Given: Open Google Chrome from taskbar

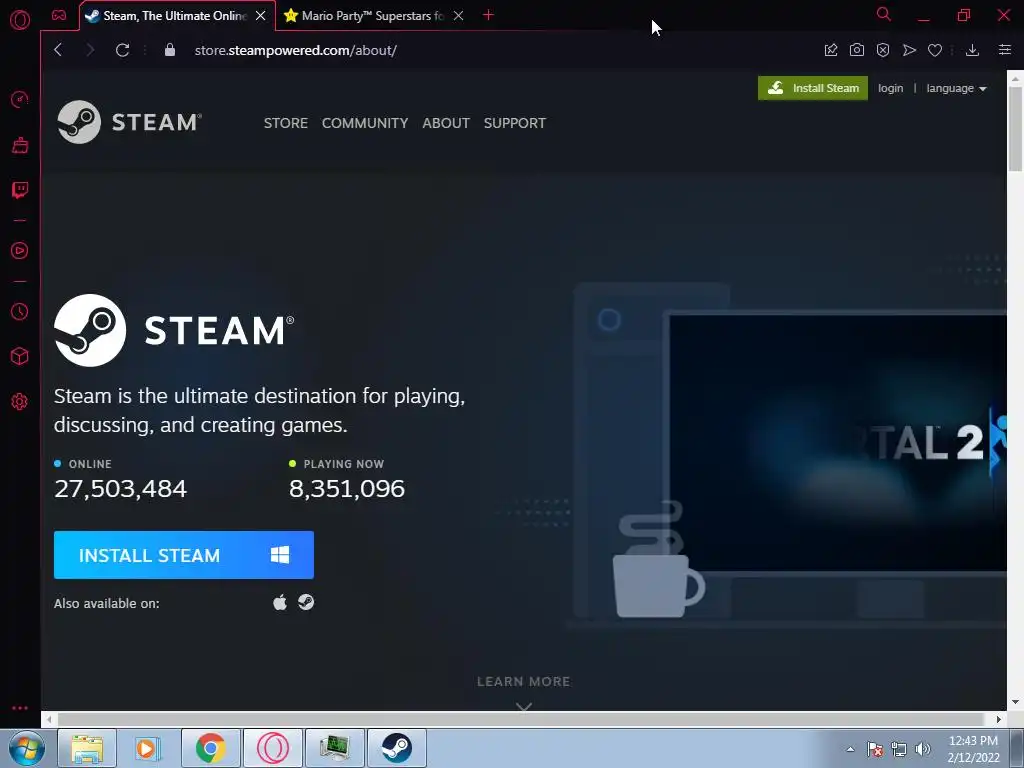Looking at the screenshot, I should tap(210, 748).
